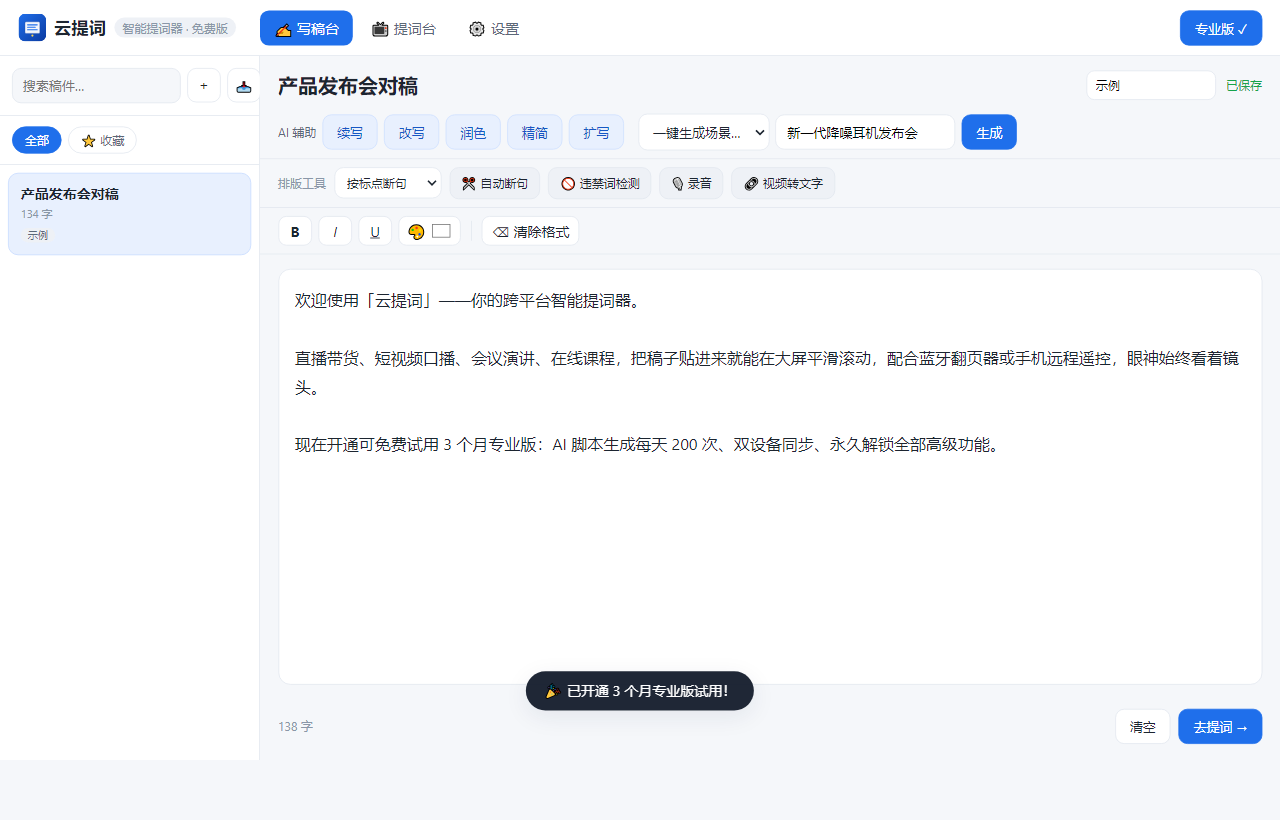
Task: Click the 138 字 word count
Action: coord(295,727)
